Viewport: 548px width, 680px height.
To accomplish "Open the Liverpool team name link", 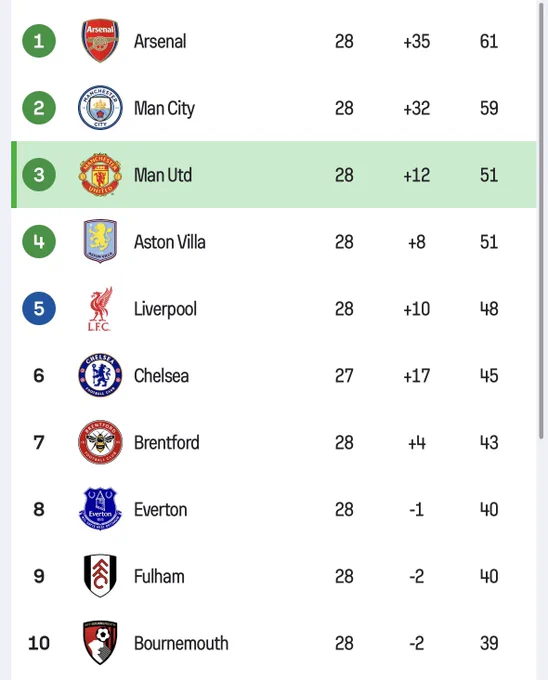I will pos(165,309).
